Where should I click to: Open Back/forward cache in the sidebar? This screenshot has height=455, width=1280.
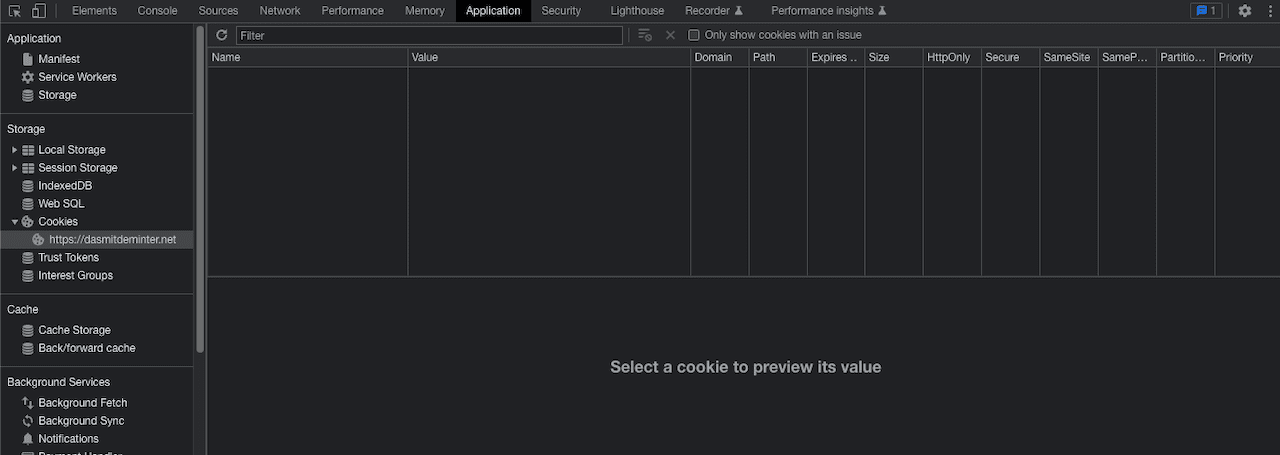point(87,348)
